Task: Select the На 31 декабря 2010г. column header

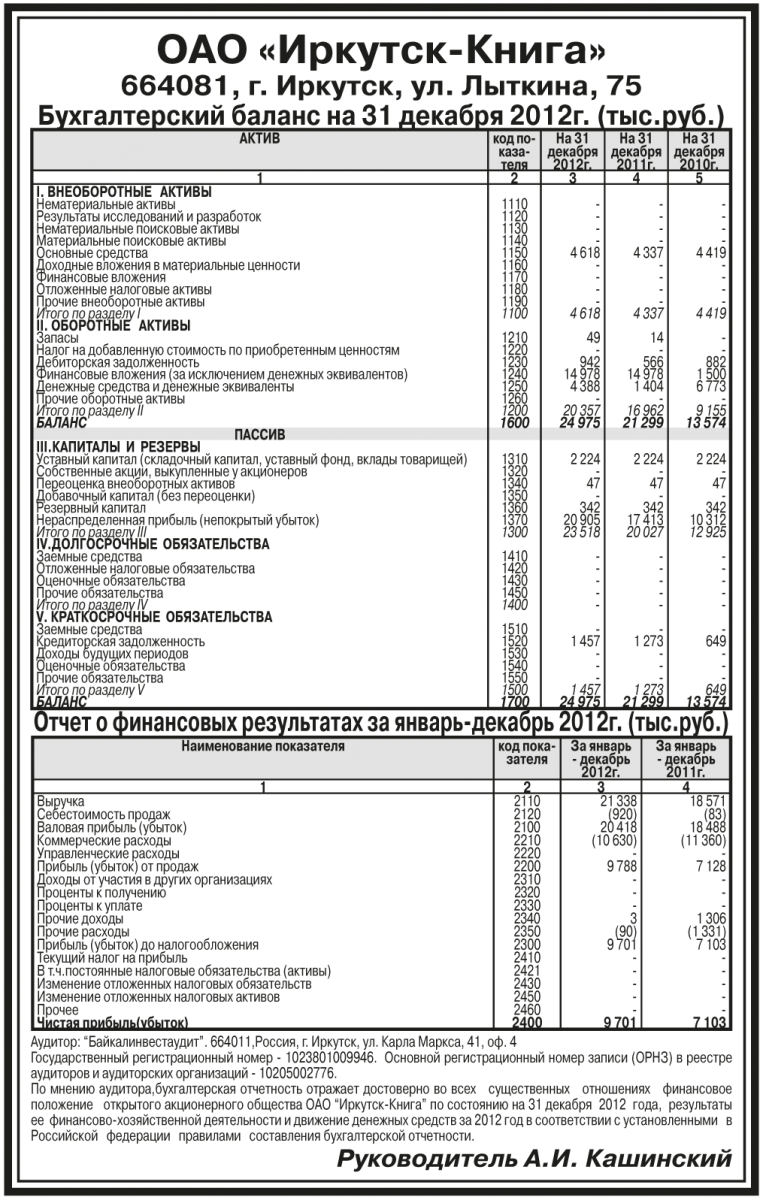Action: click(x=699, y=149)
